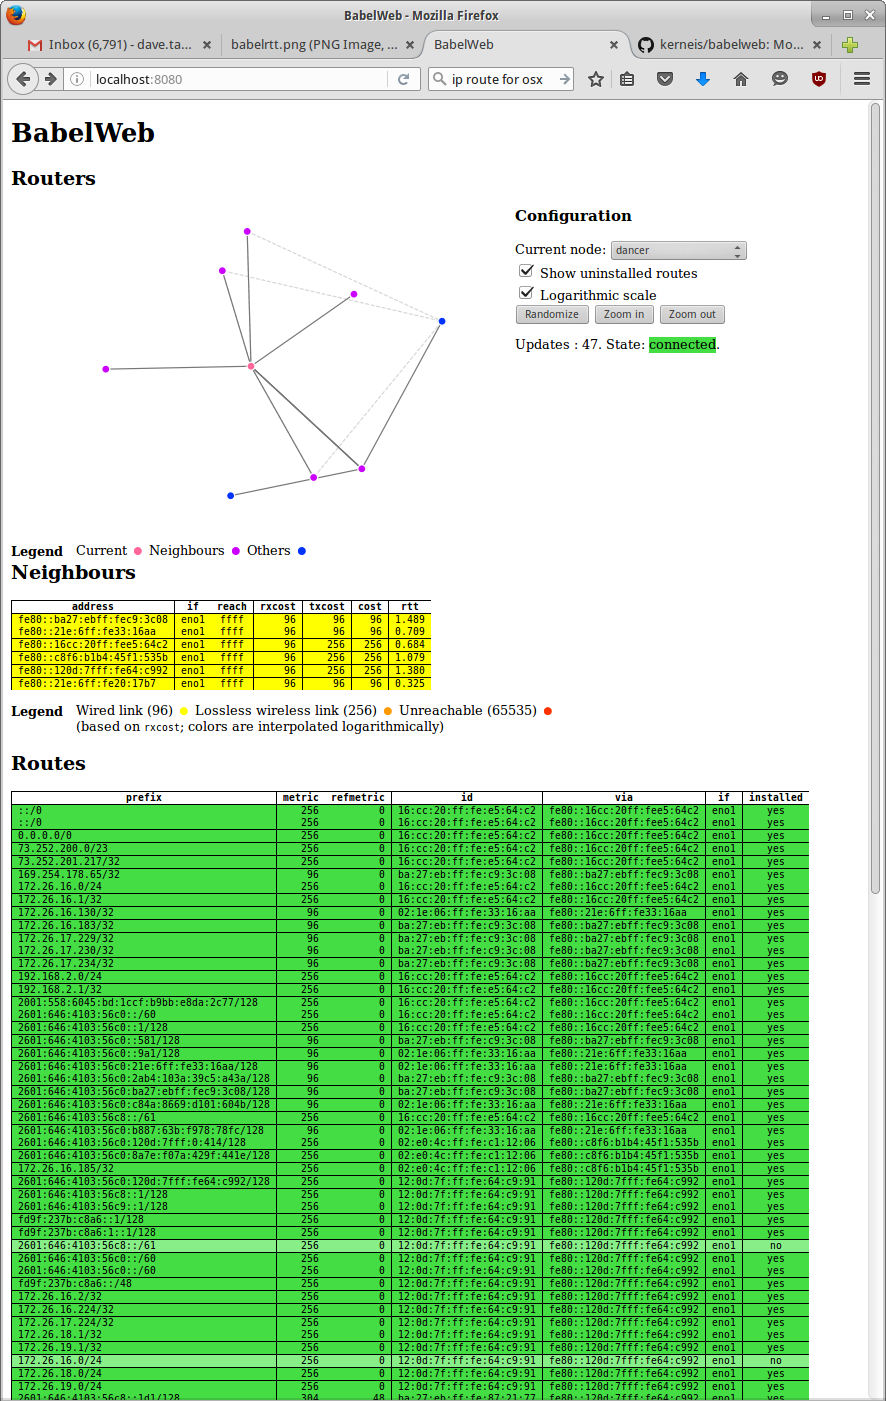Click the site info icon in address bar
The image size is (886, 1401).
77,79
